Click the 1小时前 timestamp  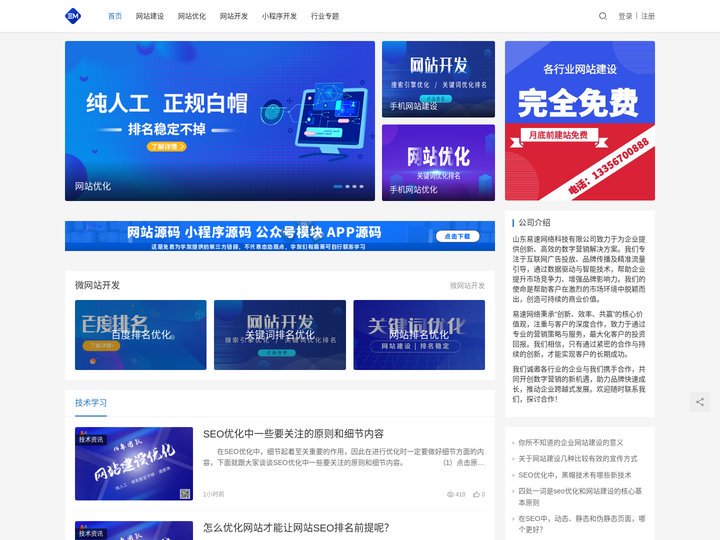click(214, 495)
